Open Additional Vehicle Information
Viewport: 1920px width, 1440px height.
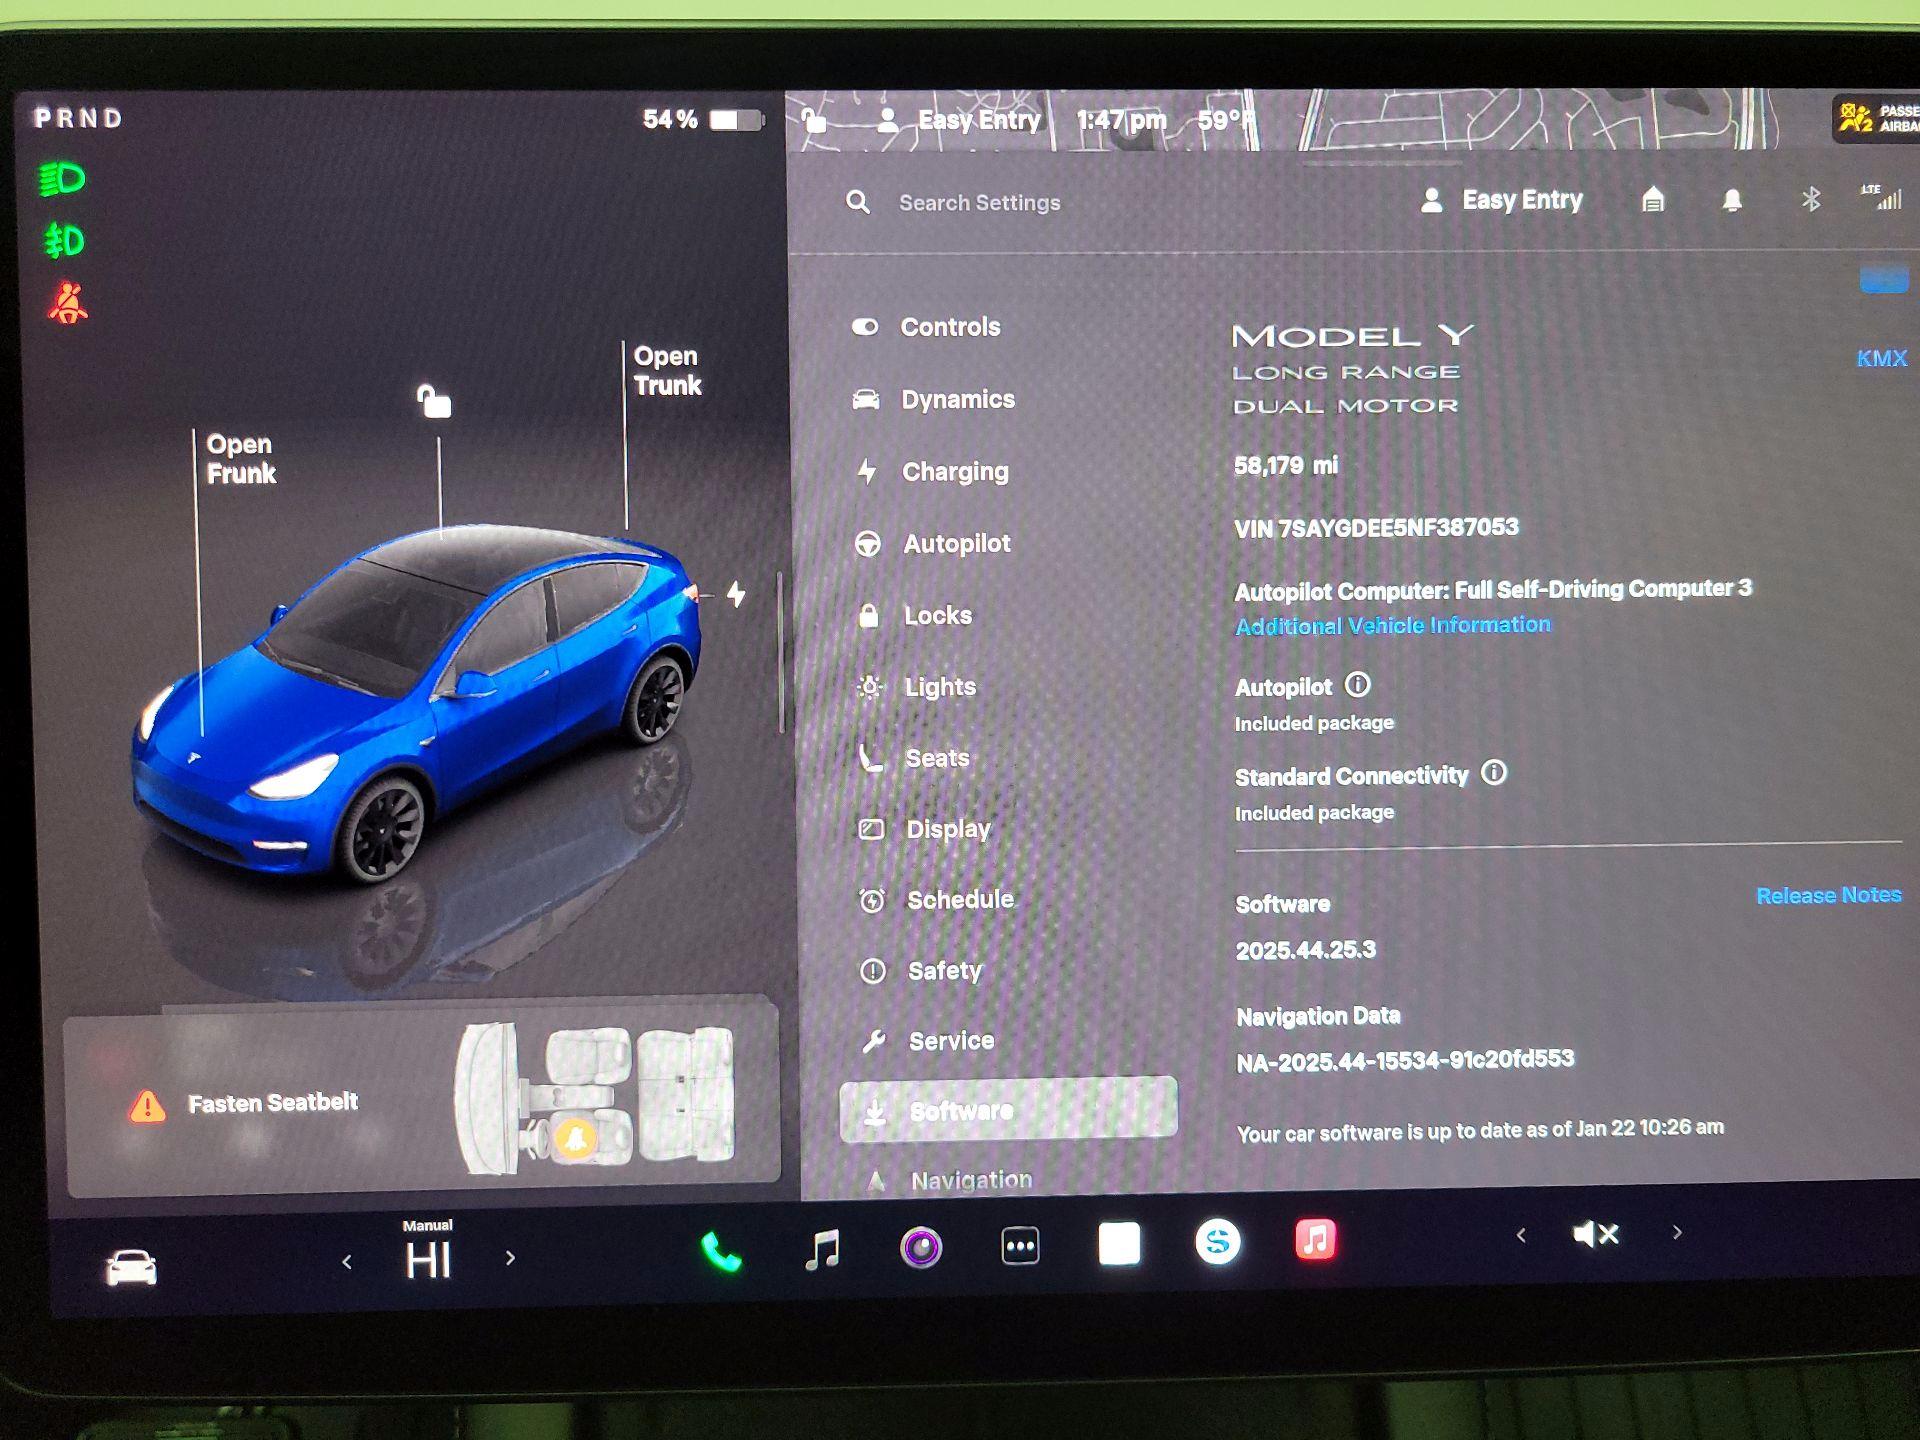tap(1393, 624)
